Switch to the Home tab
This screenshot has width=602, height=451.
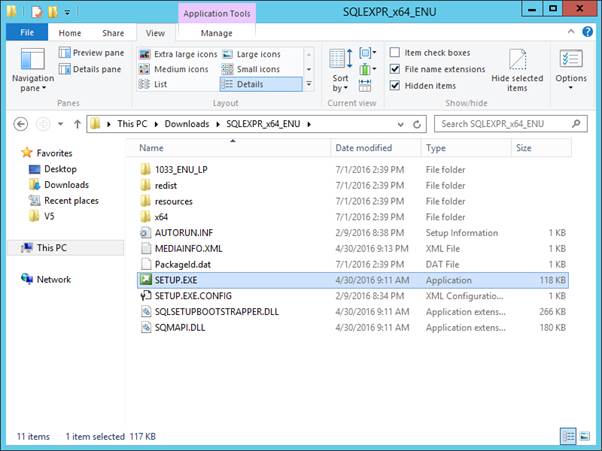[70, 33]
